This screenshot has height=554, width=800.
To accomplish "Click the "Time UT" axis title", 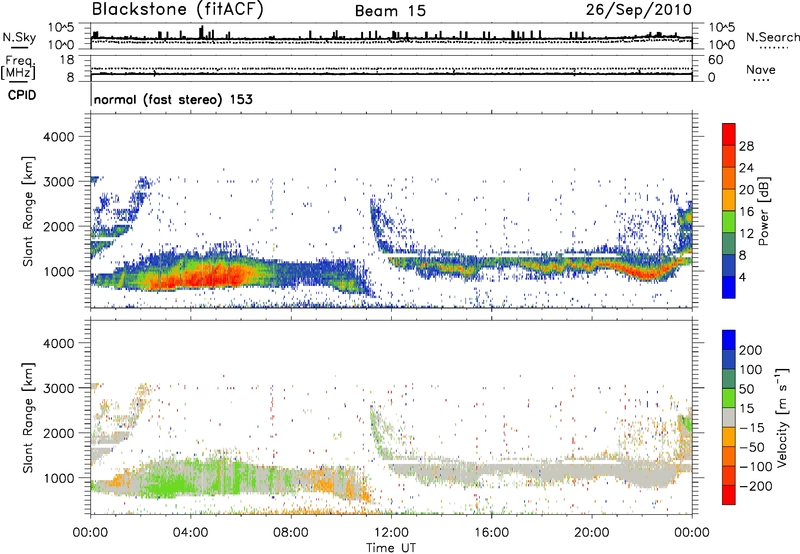I will click(x=391, y=548).
